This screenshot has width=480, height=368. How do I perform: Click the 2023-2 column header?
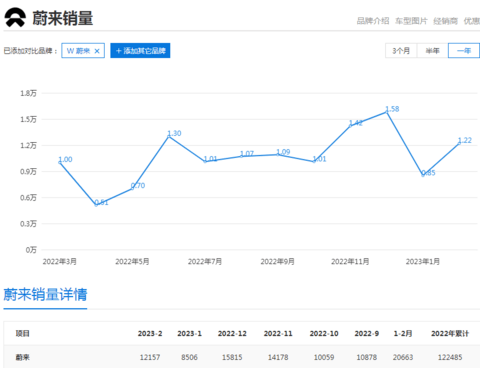(150, 333)
